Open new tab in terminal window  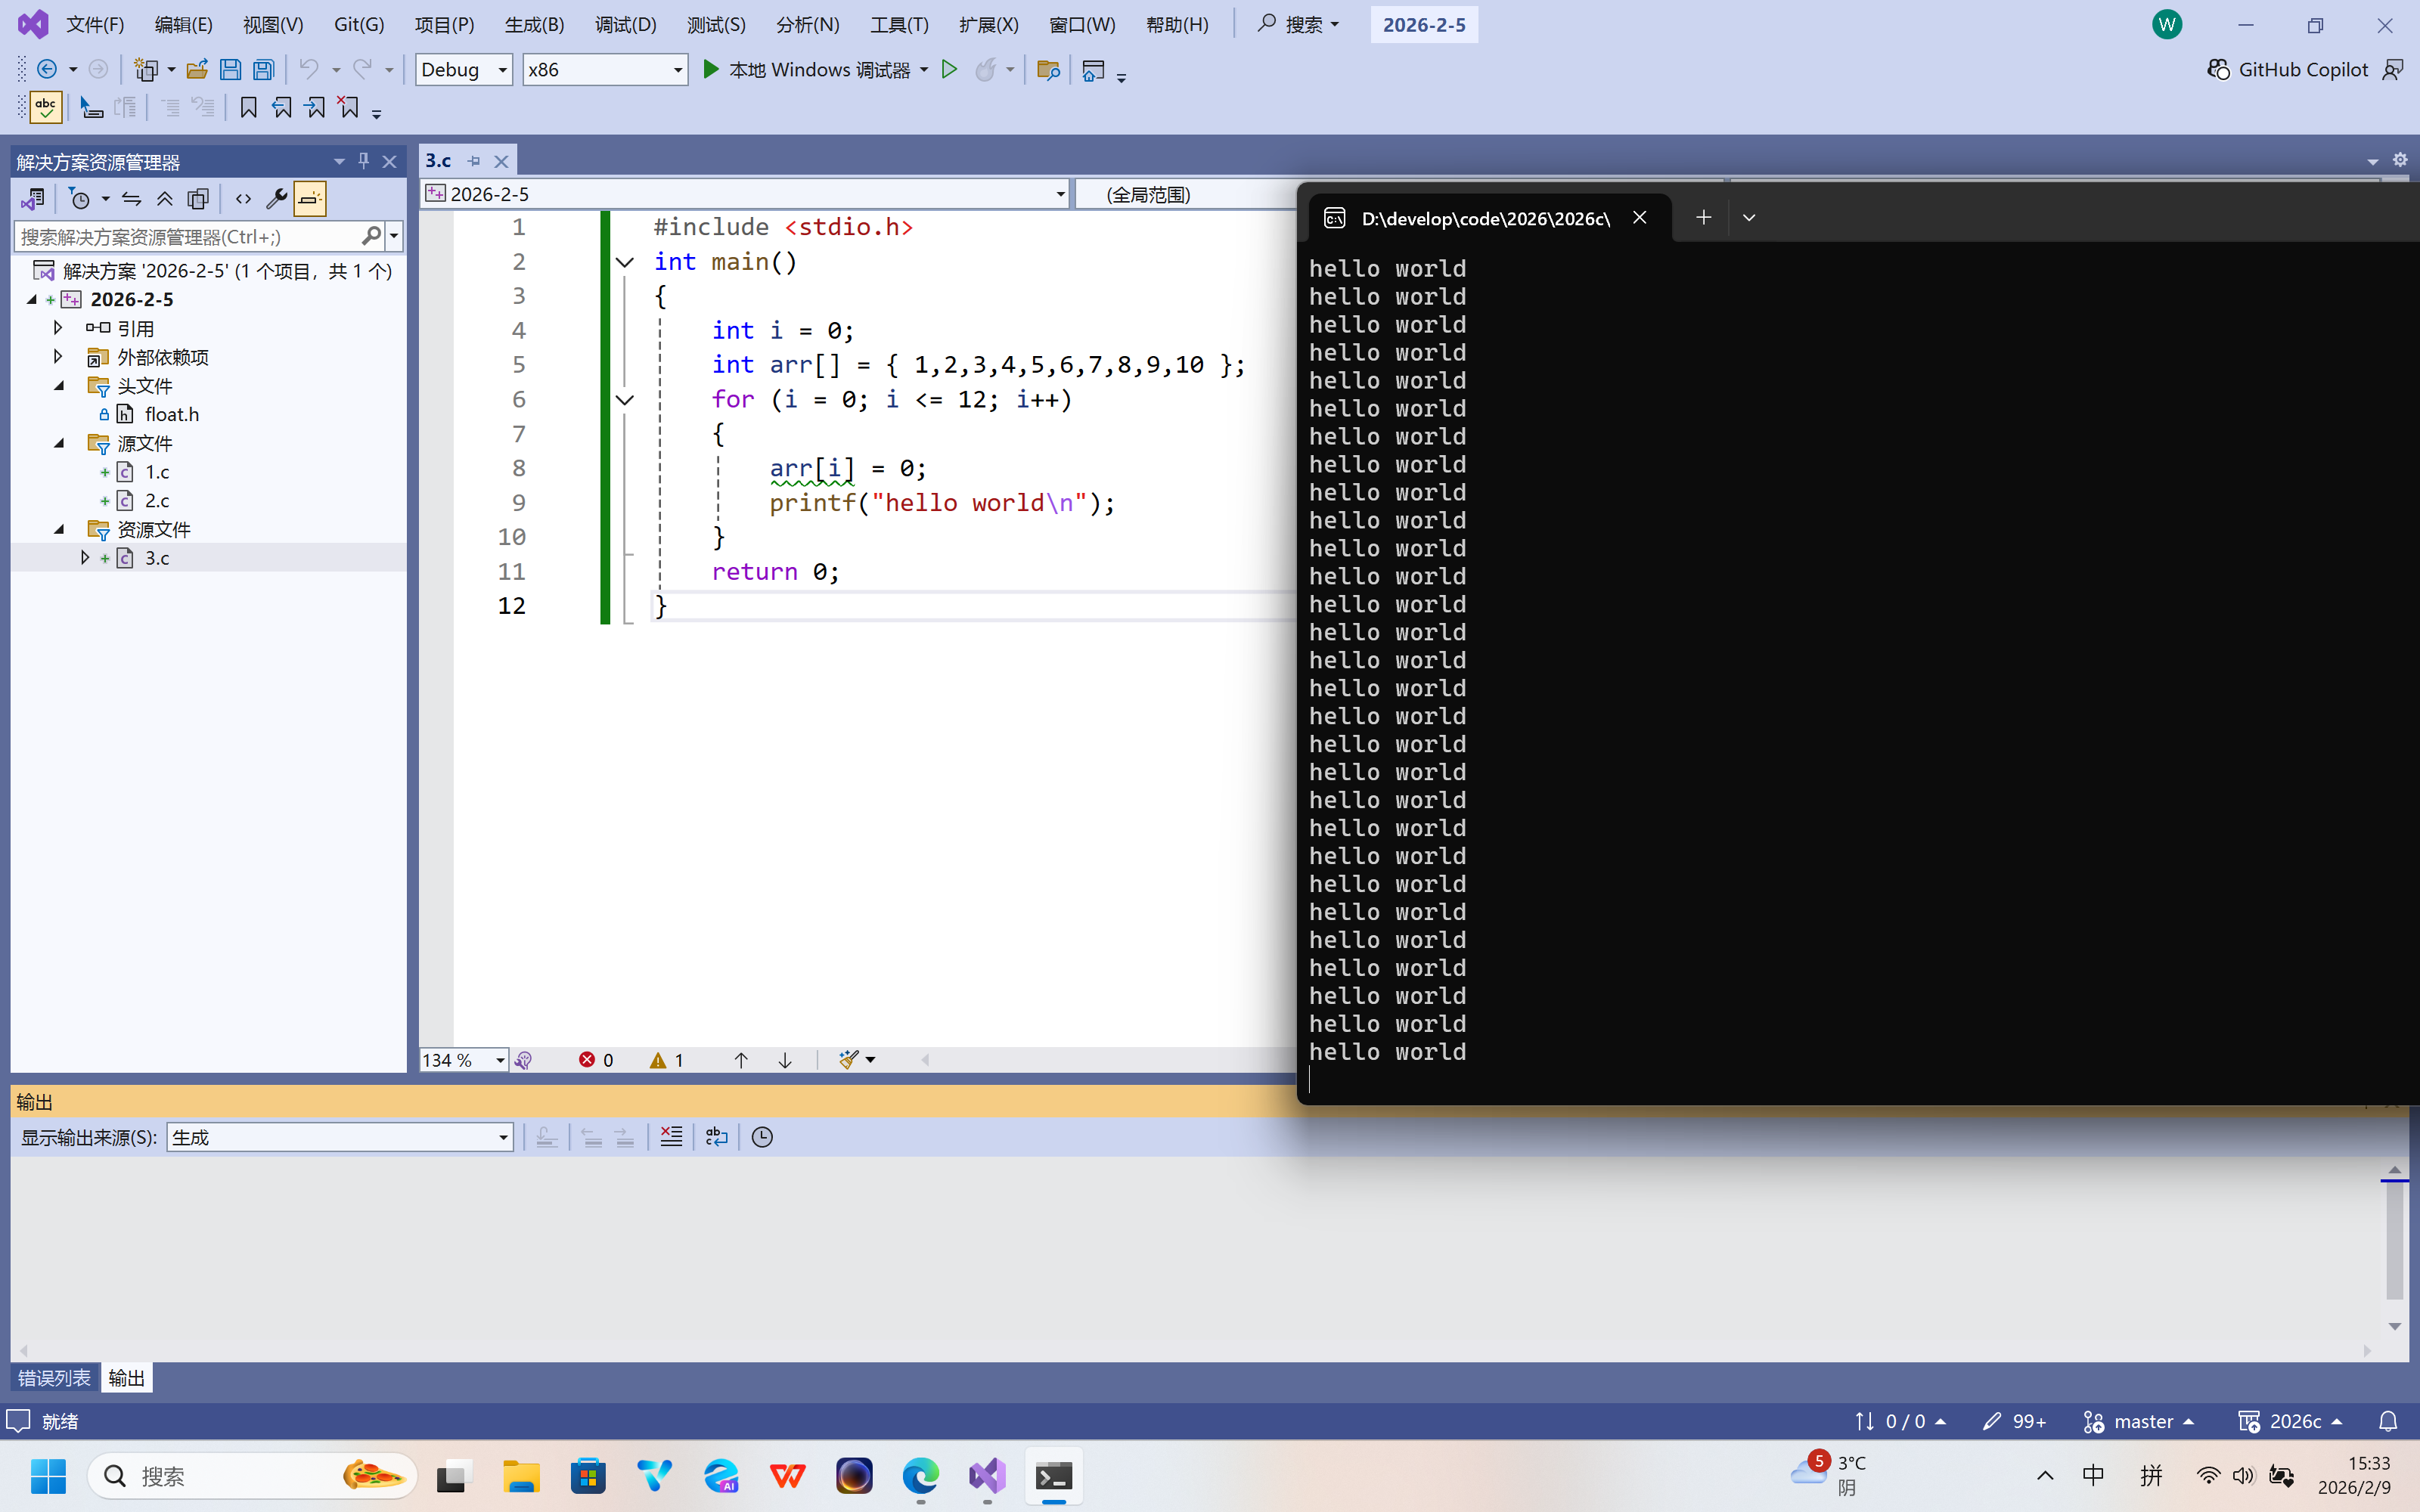click(1704, 217)
